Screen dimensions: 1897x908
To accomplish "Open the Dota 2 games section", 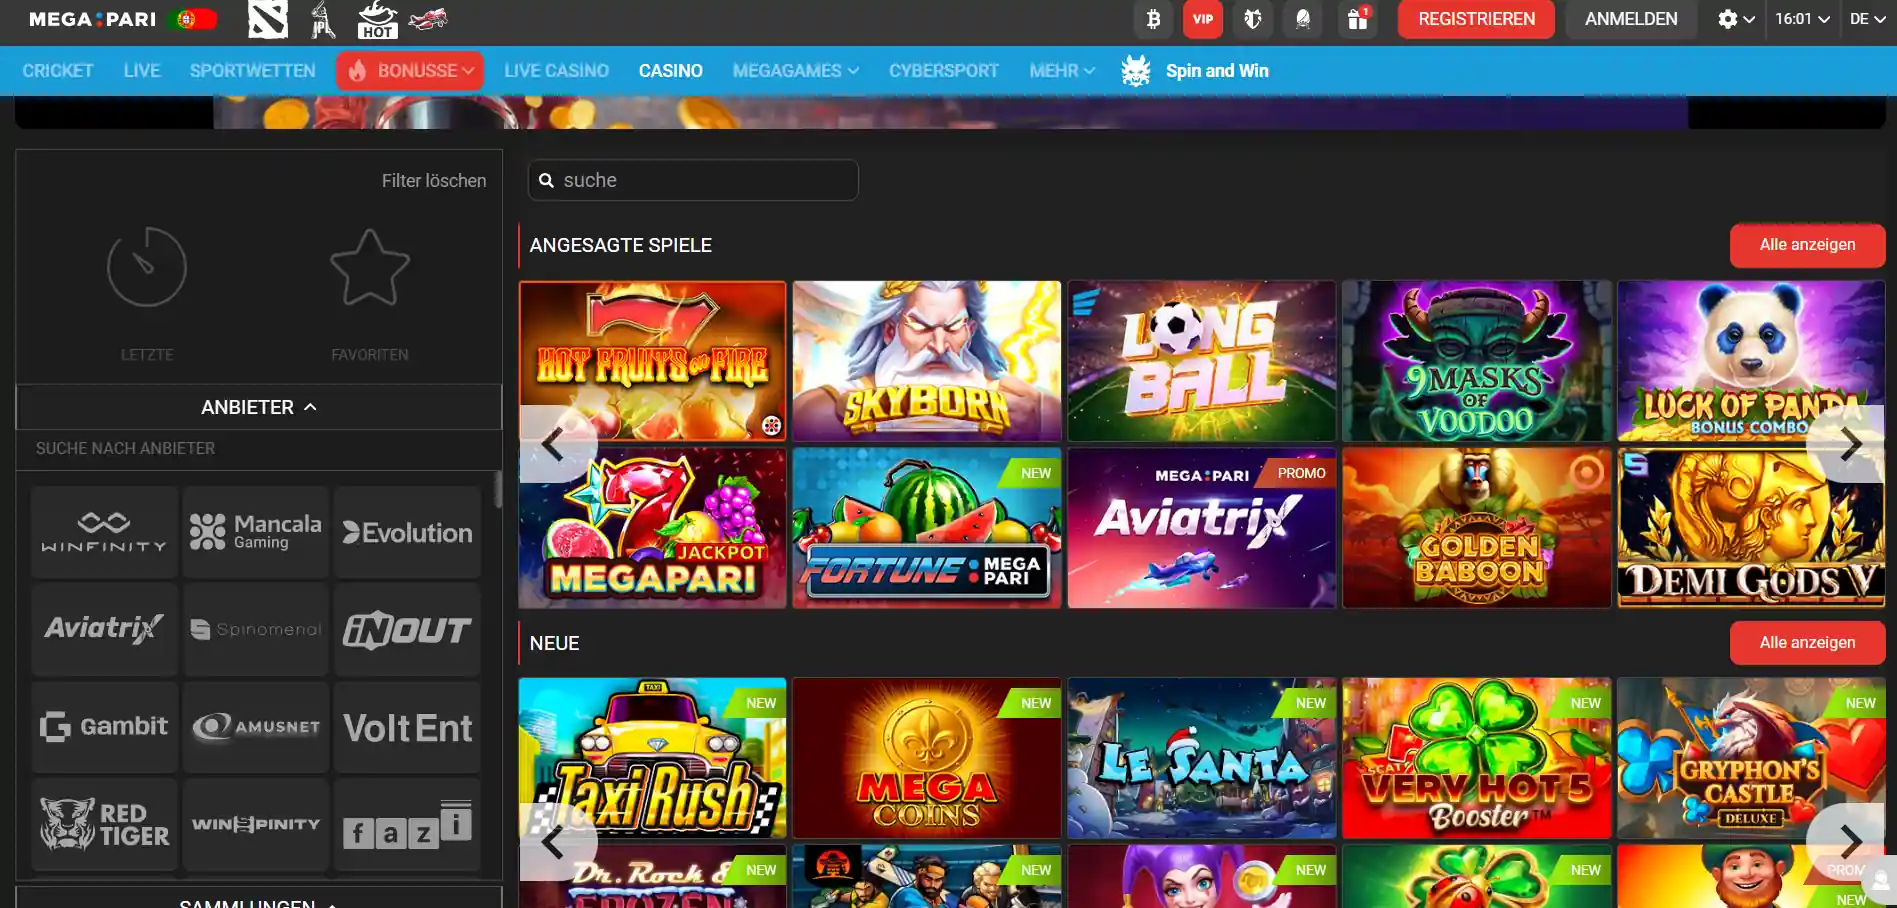I will click(x=266, y=19).
